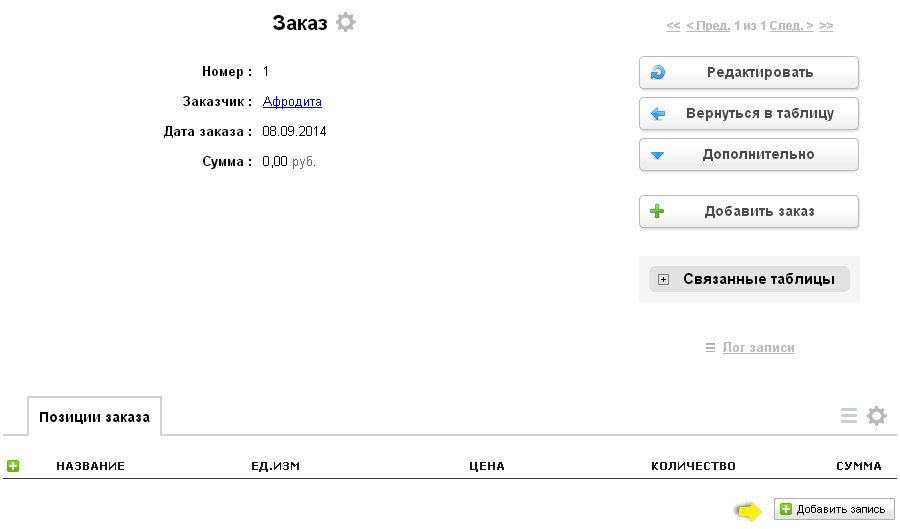Jump to the last record (>>)
Viewport: 900px width, 529px height.
[x=826, y=26]
